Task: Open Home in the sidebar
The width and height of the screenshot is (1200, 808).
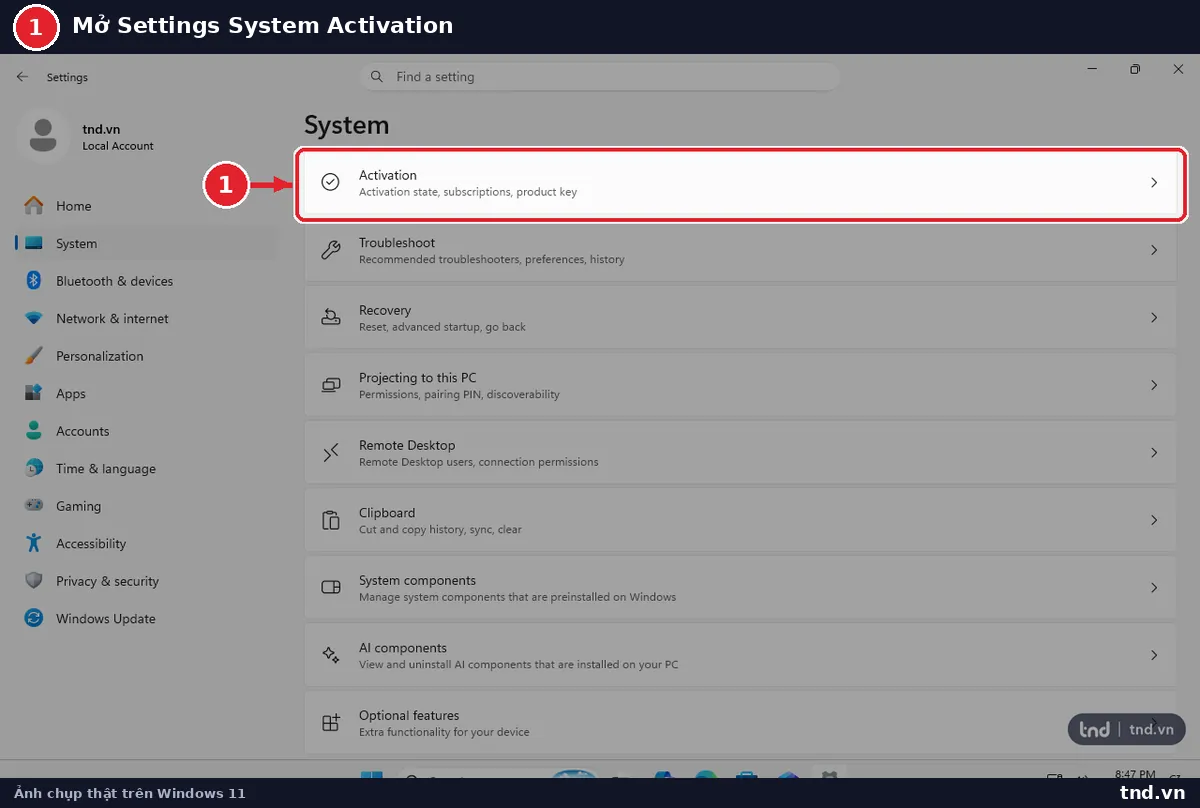Action: pos(74,206)
